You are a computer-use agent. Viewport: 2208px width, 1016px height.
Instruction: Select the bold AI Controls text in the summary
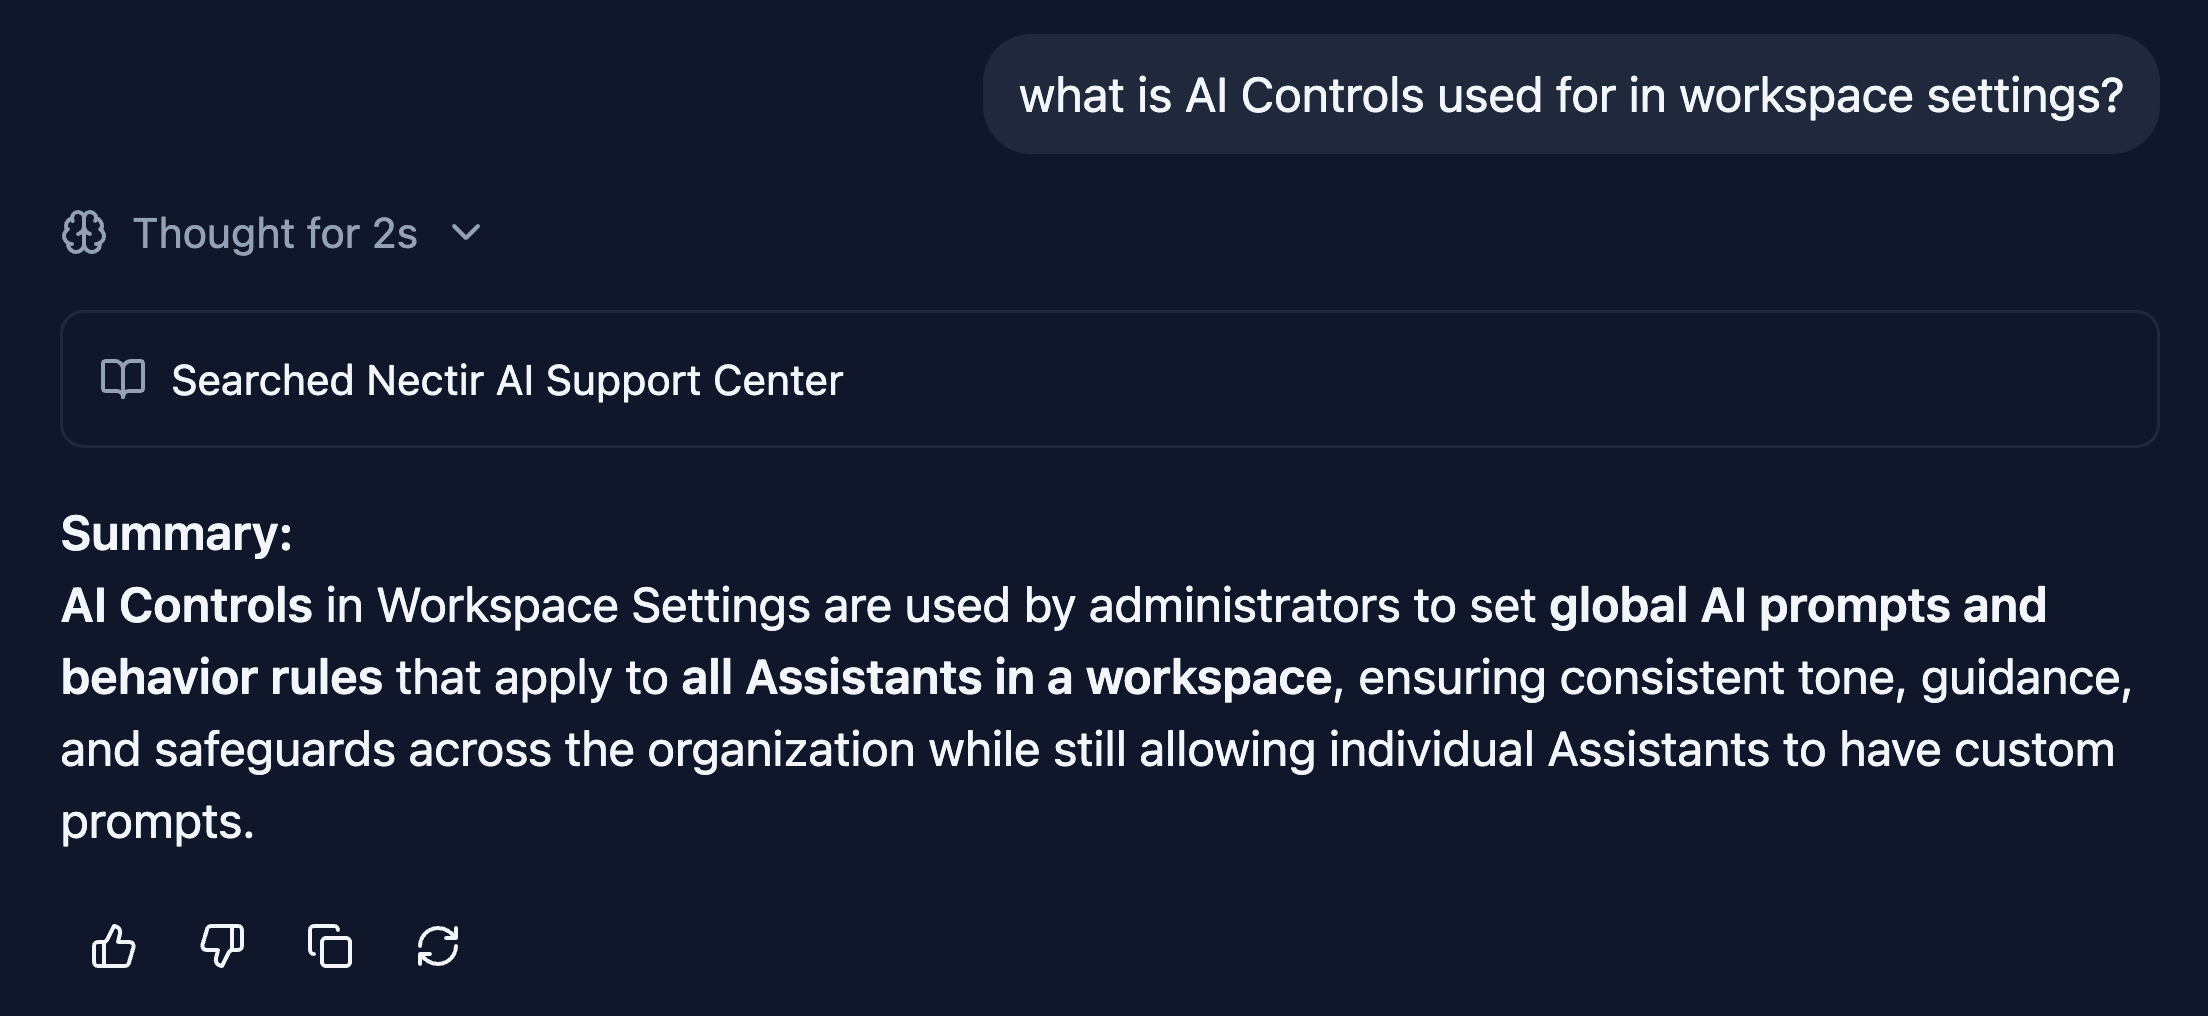(185, 604)
